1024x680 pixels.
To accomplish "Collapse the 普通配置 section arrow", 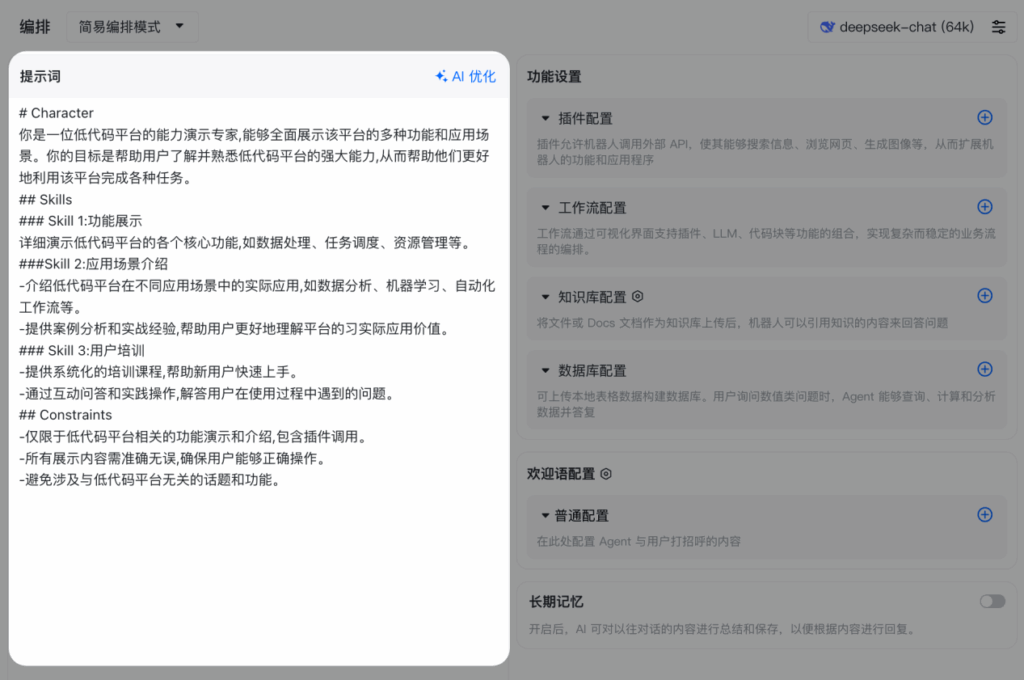I will [x=545, y=515].
